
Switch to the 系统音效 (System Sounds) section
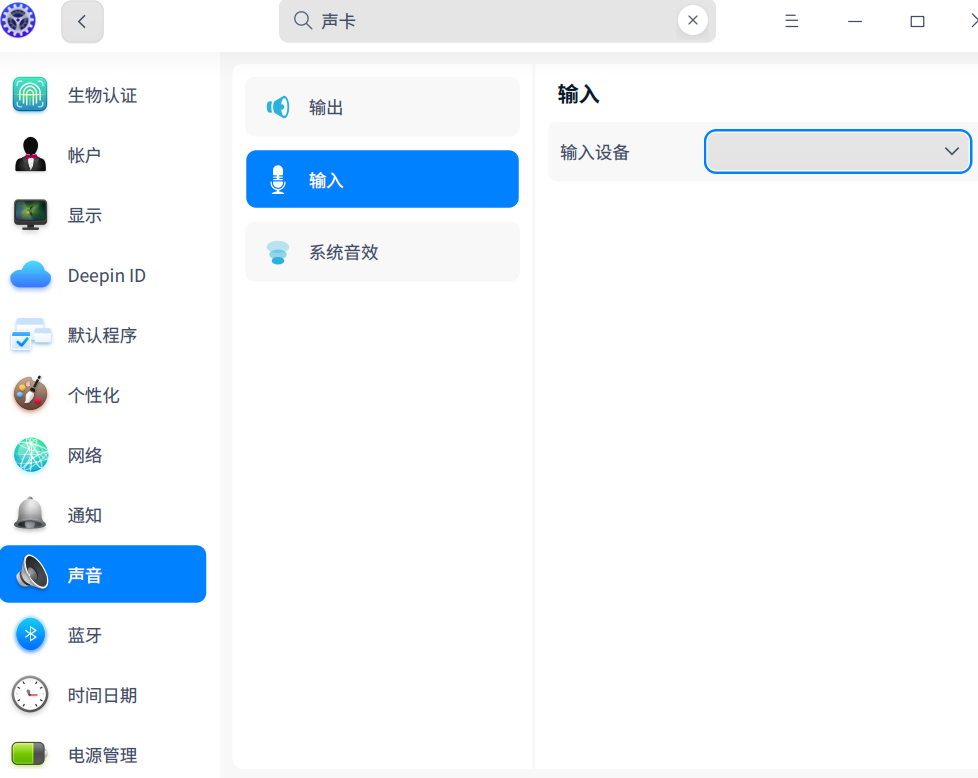tap(381, 252)
